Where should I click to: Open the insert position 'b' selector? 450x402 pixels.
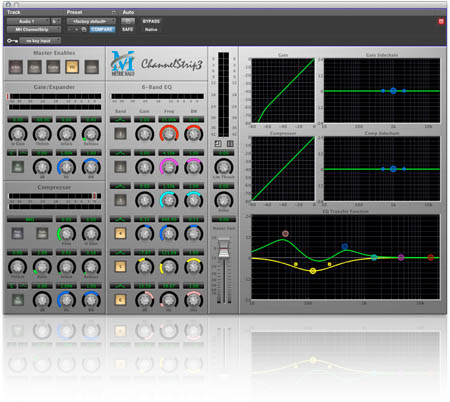coord(56,21)
